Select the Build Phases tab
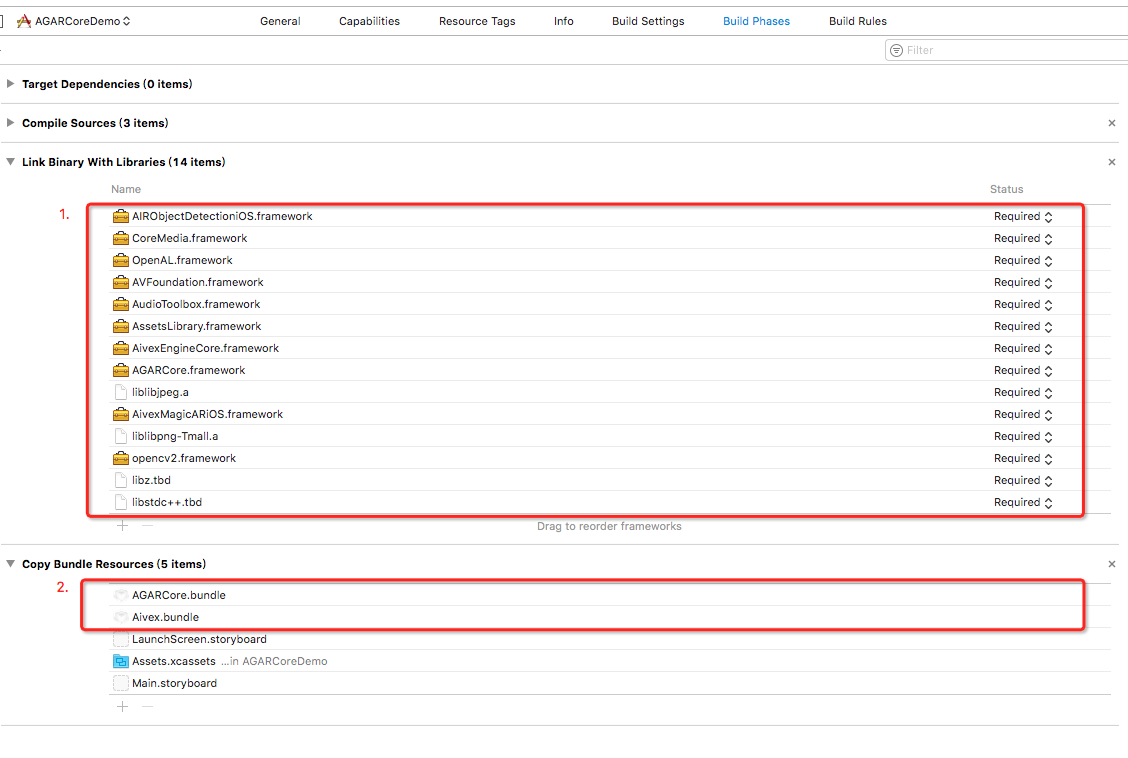Image resolution: width=1128 pixels, height=758 pixels. [x=756, y=21]
